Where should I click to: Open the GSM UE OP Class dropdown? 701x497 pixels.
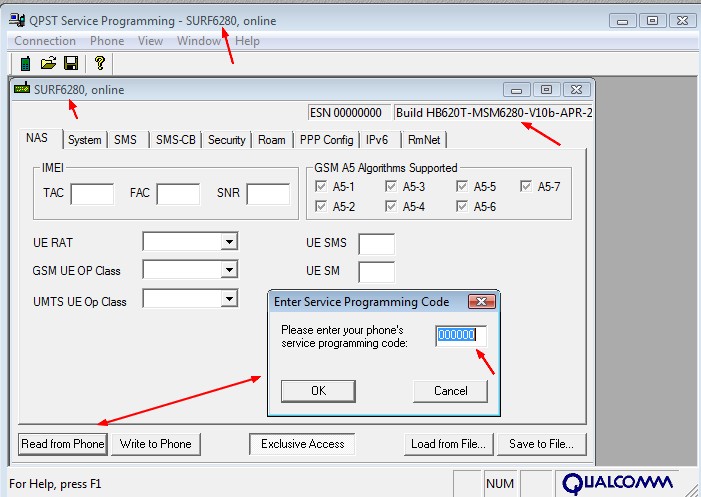point(229,270)
